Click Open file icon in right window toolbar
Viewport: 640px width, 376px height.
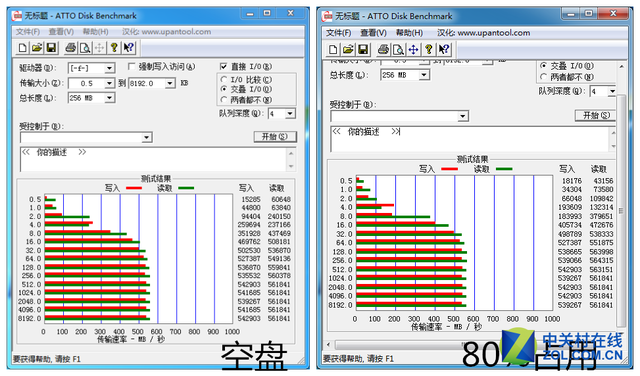click(348, 49)
